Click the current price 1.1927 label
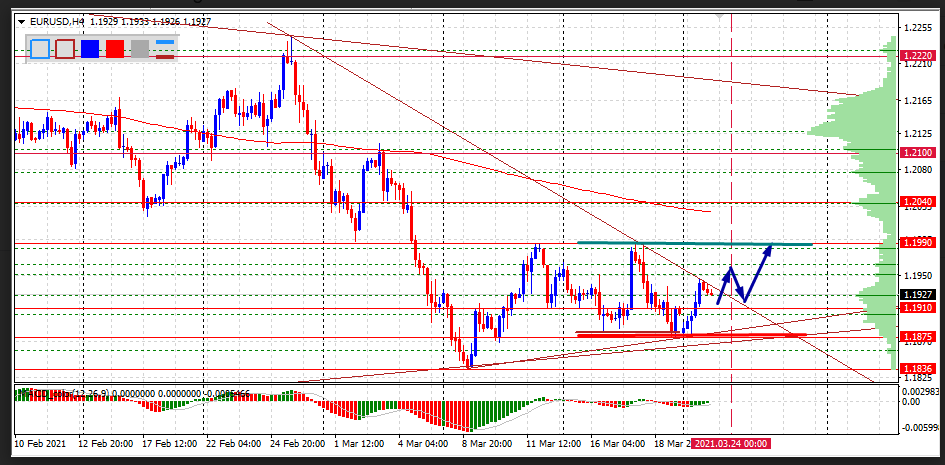Image resolution: width=945 pixels, height=465 pixels. (917, 294)
